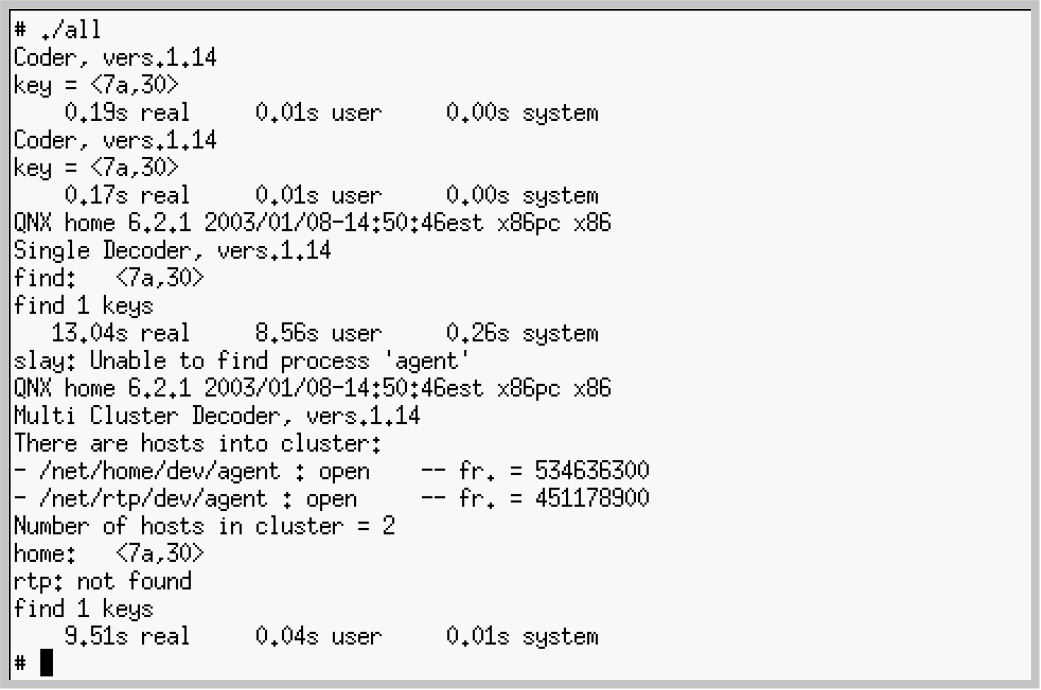Click the '8.56s user' timing value
The image size is (1041, 690).
click(x=319, y=333)
